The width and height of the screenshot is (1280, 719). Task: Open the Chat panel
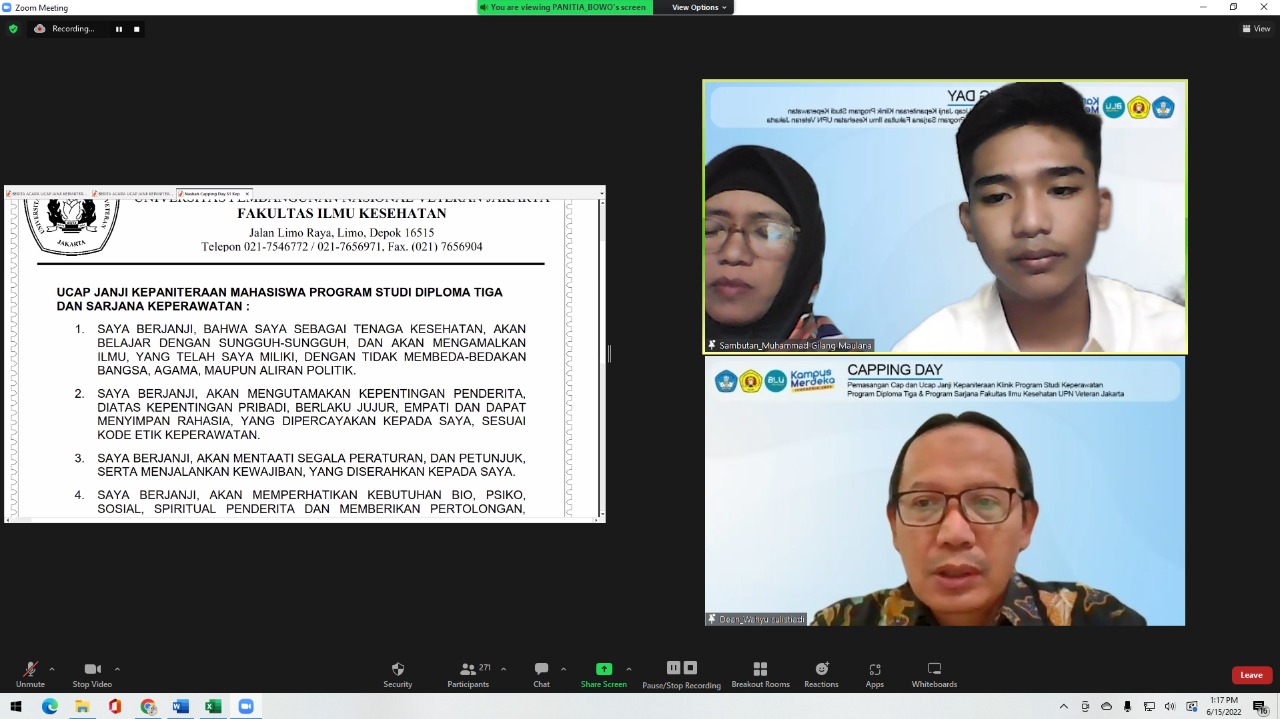541,675
